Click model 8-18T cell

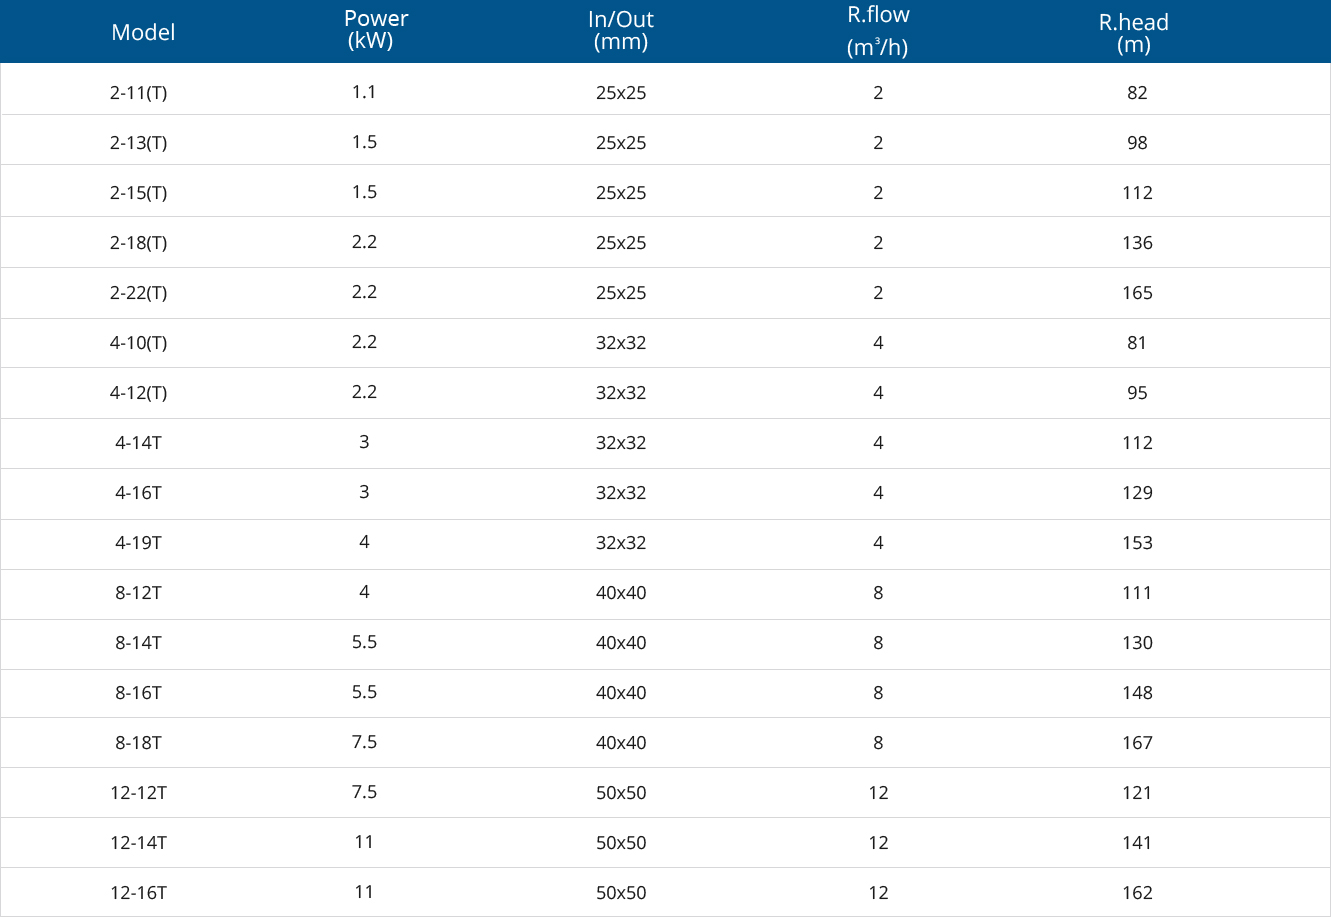[138, 743]
